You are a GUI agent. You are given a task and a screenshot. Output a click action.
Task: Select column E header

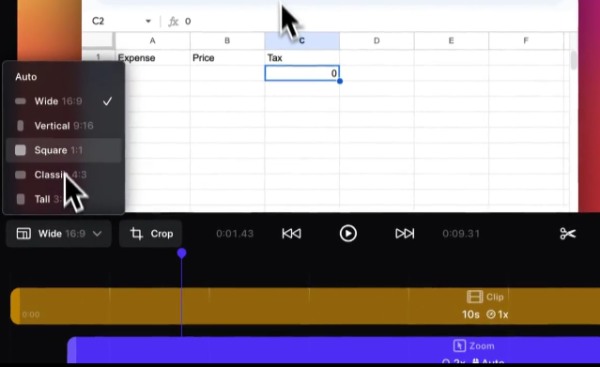(451, 41)
